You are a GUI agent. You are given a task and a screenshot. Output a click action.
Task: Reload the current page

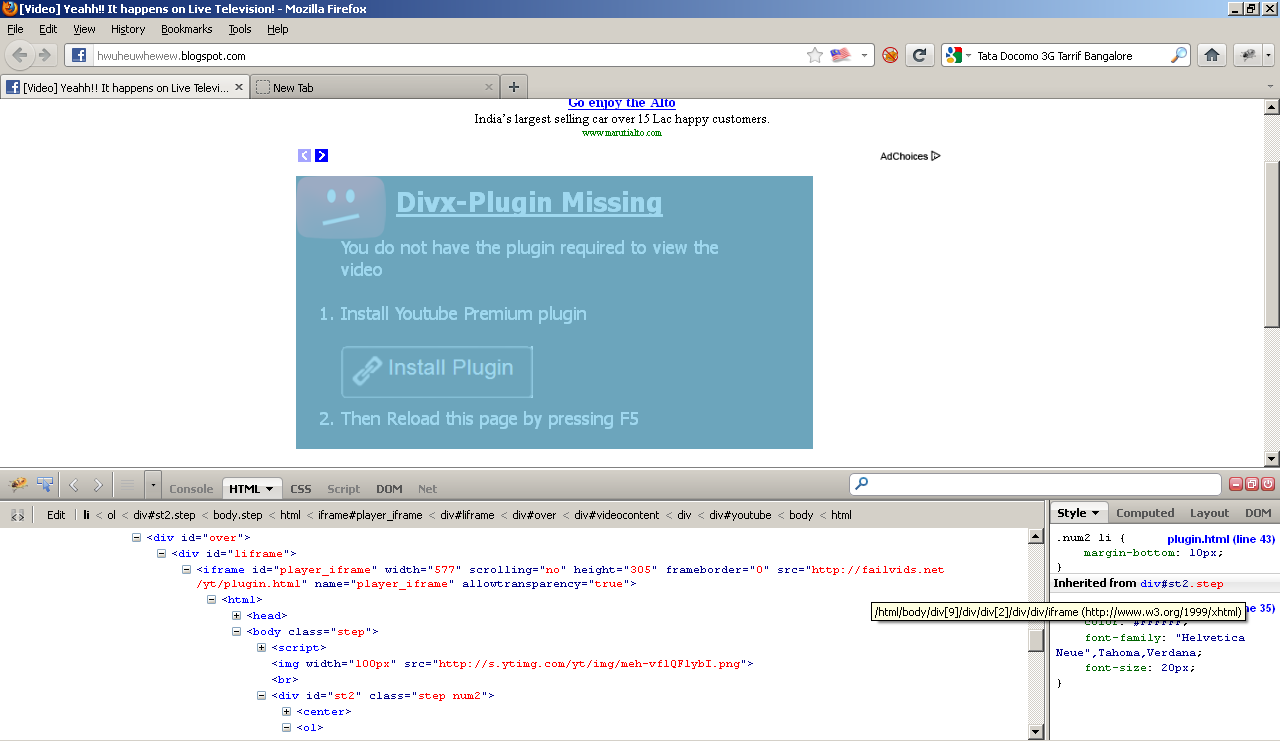pyautogui.click(x=919, y=56)
